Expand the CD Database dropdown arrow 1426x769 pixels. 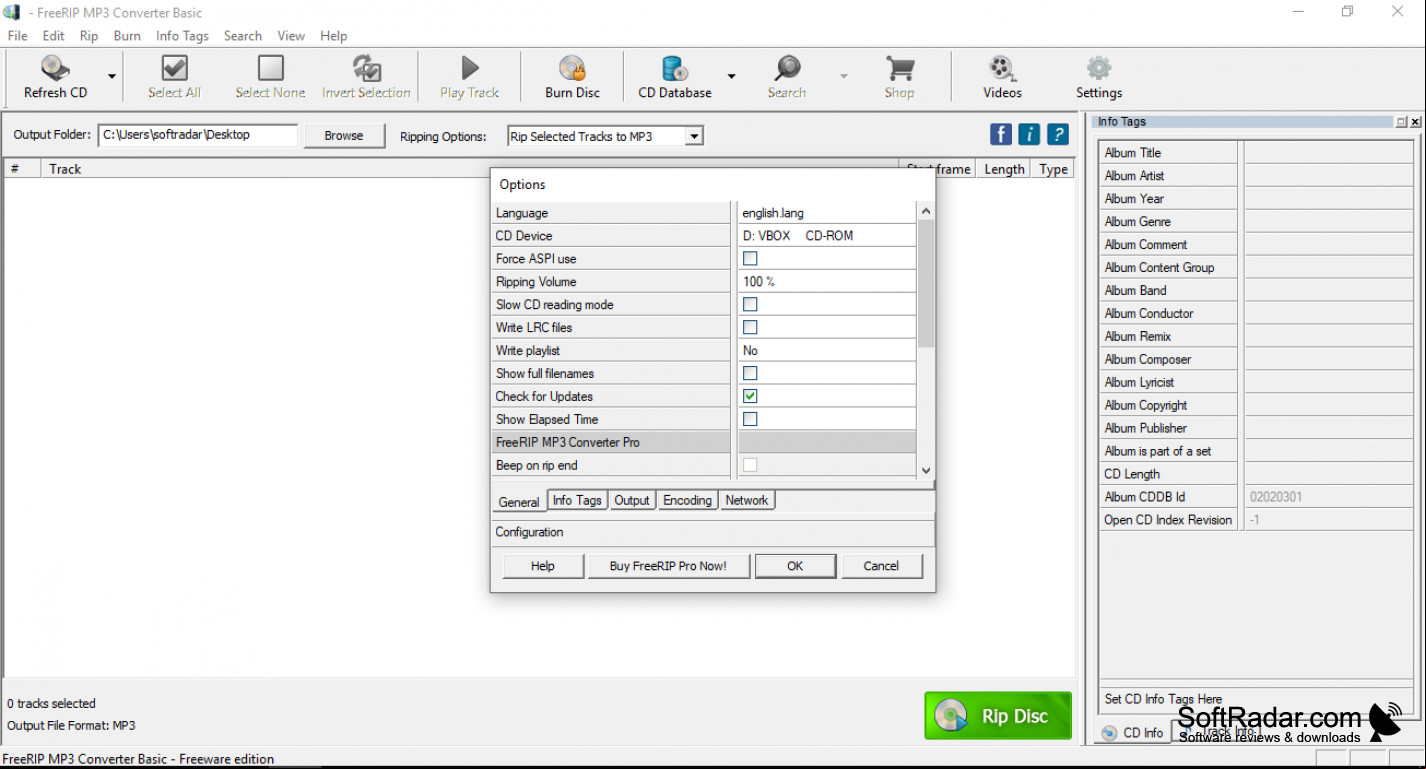[731, 76]
